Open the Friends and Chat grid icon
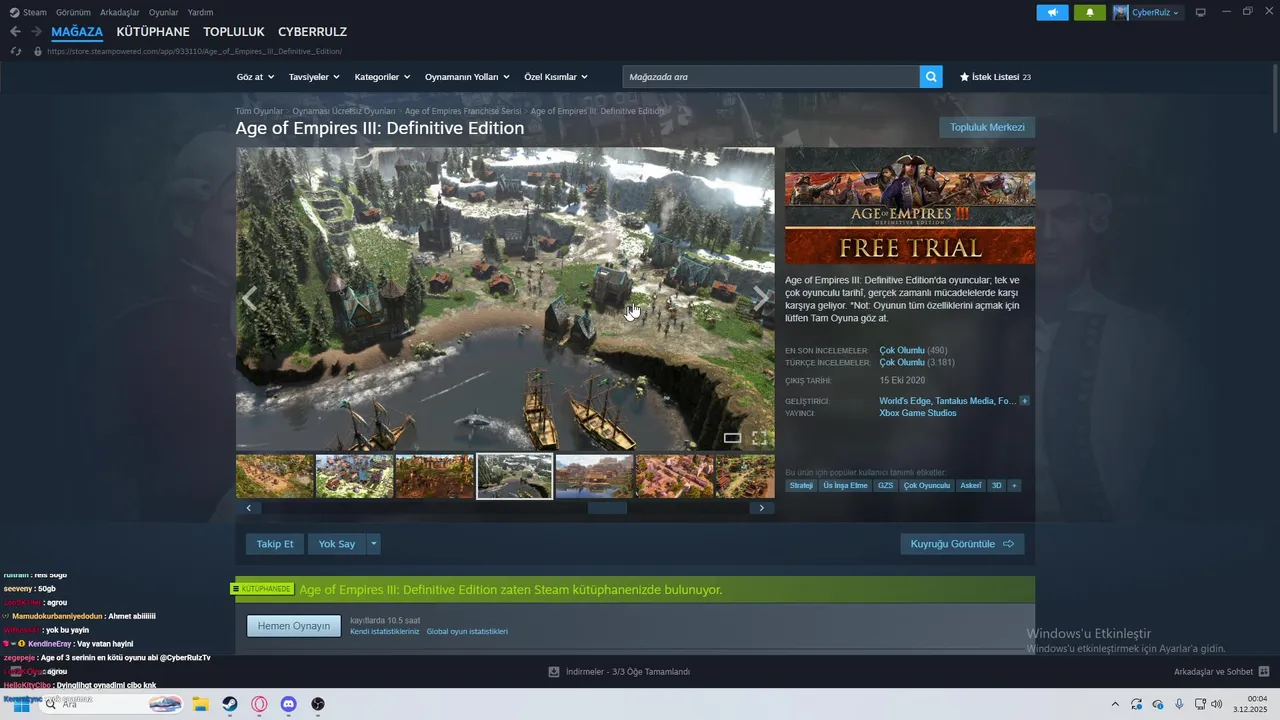1280x720 pixels. pyautogui.click(x=1263, y=672)
